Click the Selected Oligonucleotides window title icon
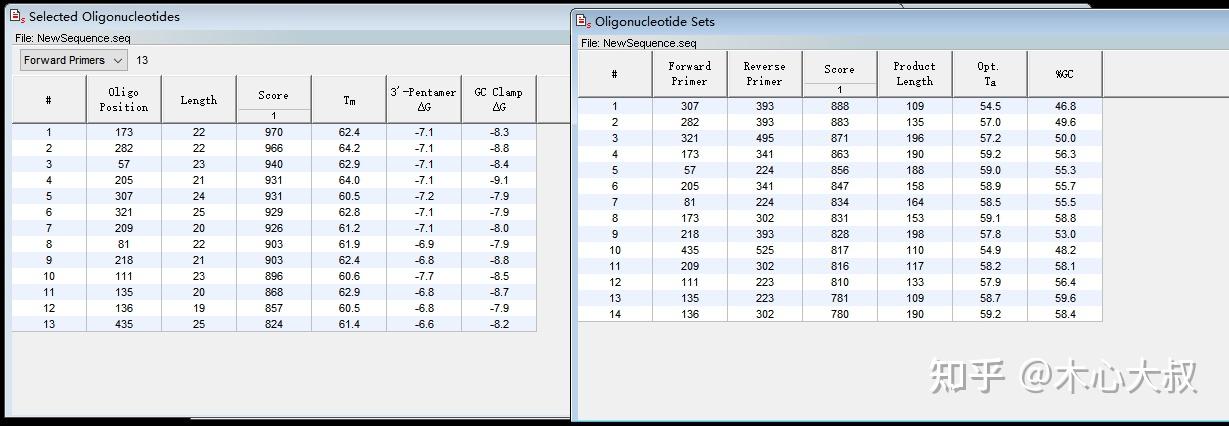This screenshot has height=426, width=1229. (17, 17)
